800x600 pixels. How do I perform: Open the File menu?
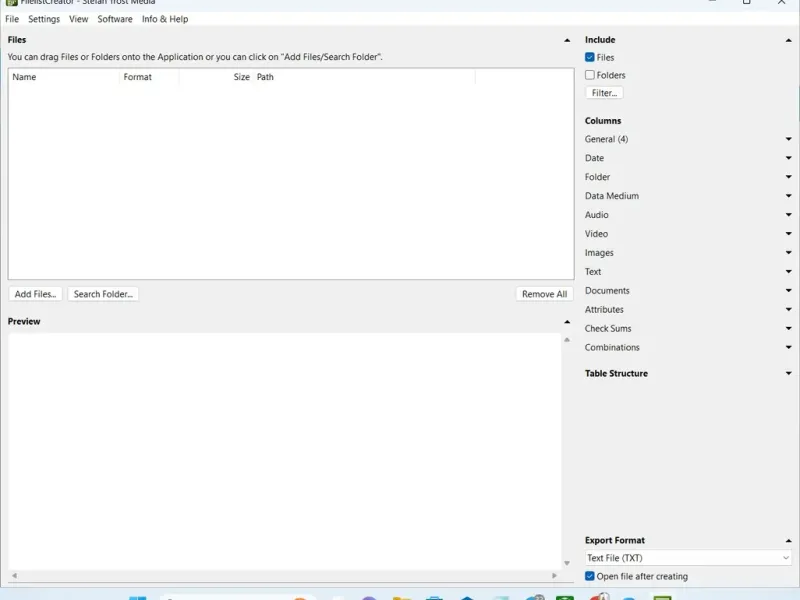[x=12, y=19]
